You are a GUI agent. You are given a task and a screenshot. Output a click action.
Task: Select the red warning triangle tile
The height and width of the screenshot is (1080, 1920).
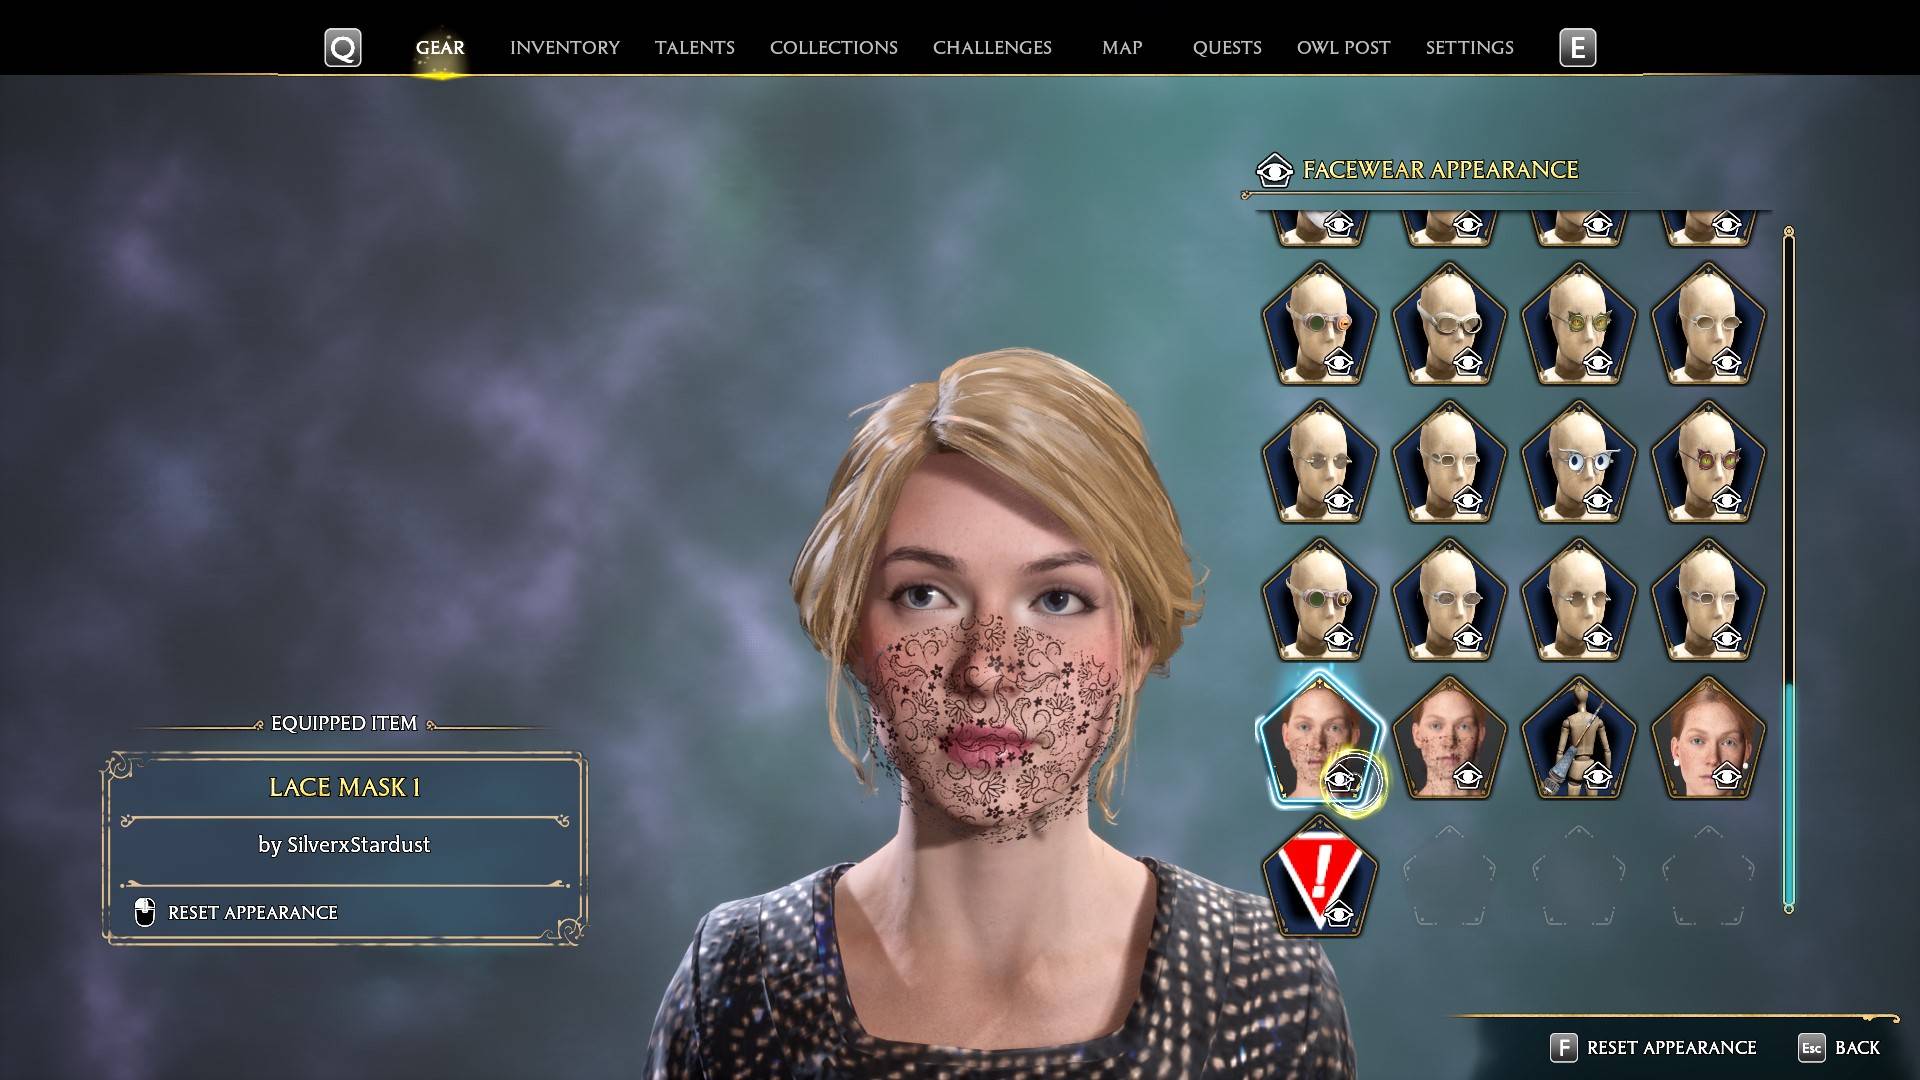1319,876
